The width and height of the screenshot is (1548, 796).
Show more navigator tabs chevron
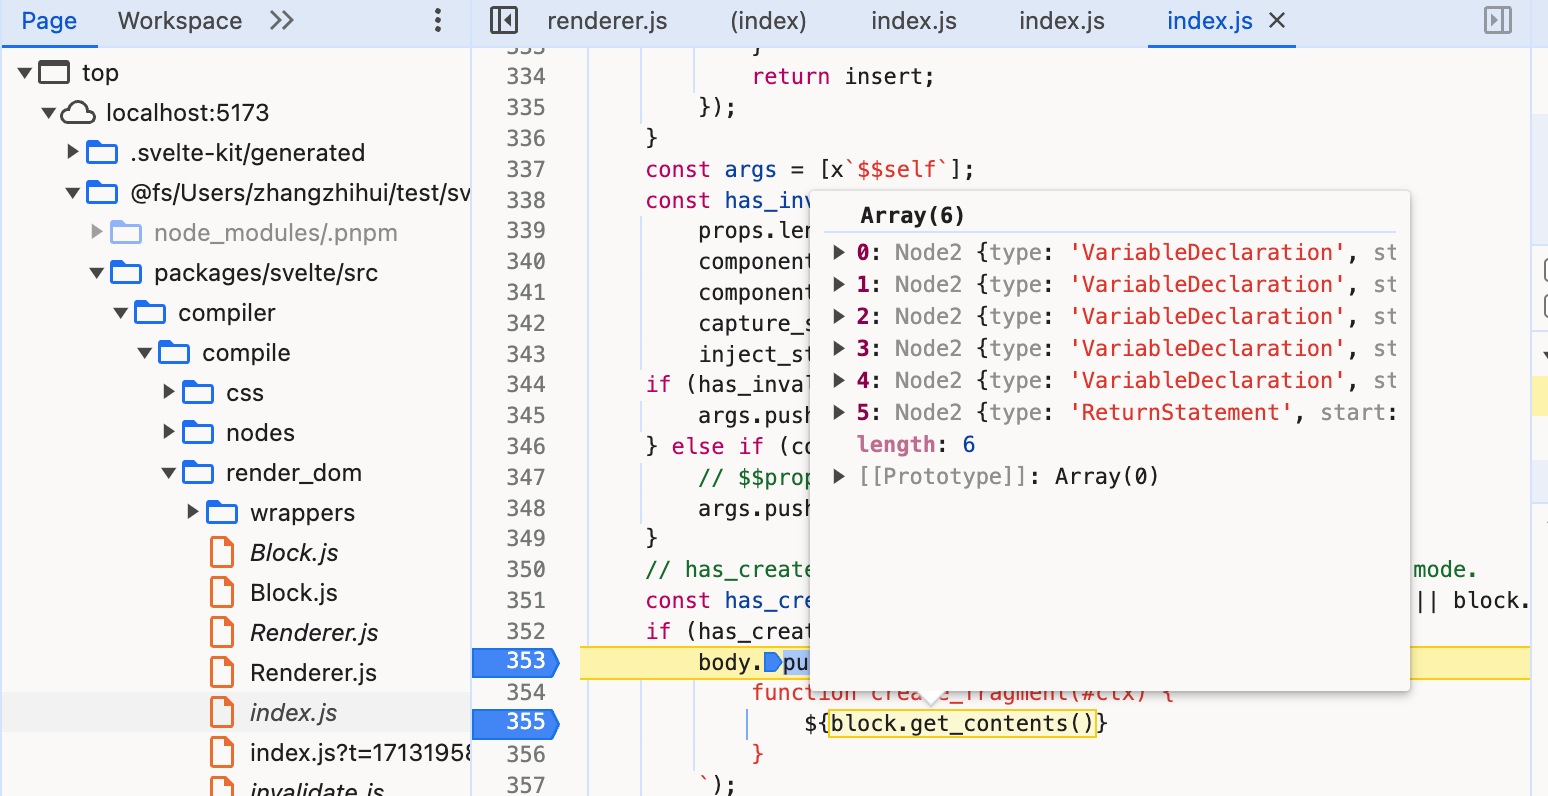tap(282, 21)
